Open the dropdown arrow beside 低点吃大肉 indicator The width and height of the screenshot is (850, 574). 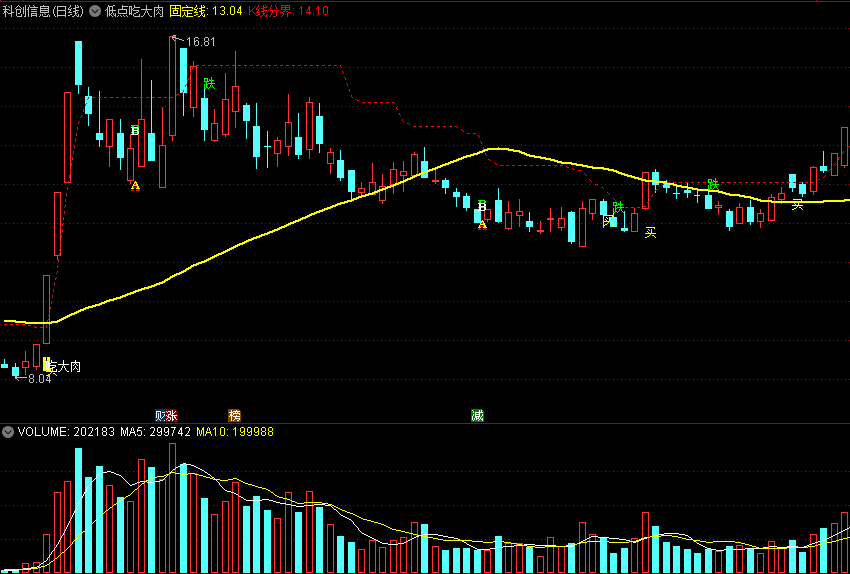[x=95, y=11]
